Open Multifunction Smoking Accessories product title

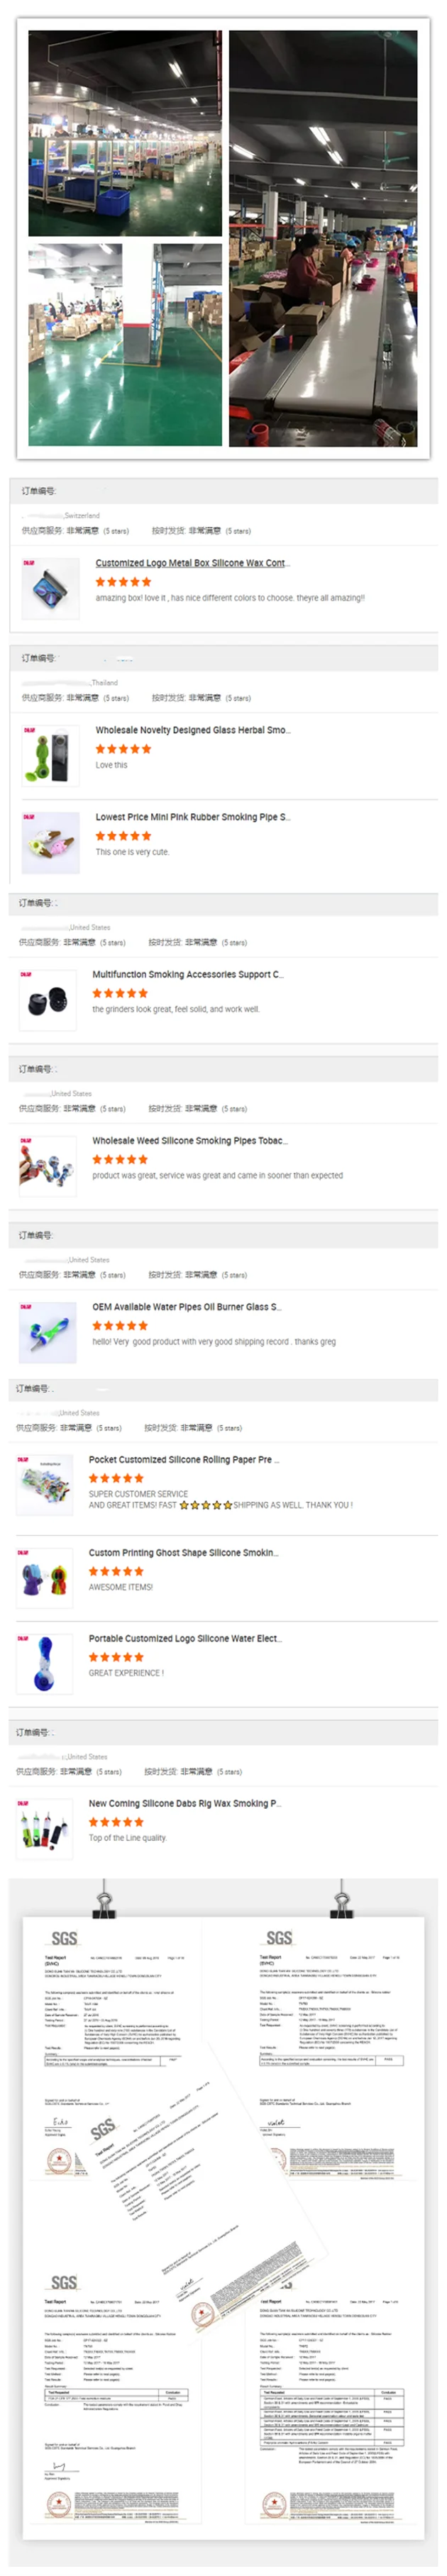pyautogui.click(x=187, y=974)
